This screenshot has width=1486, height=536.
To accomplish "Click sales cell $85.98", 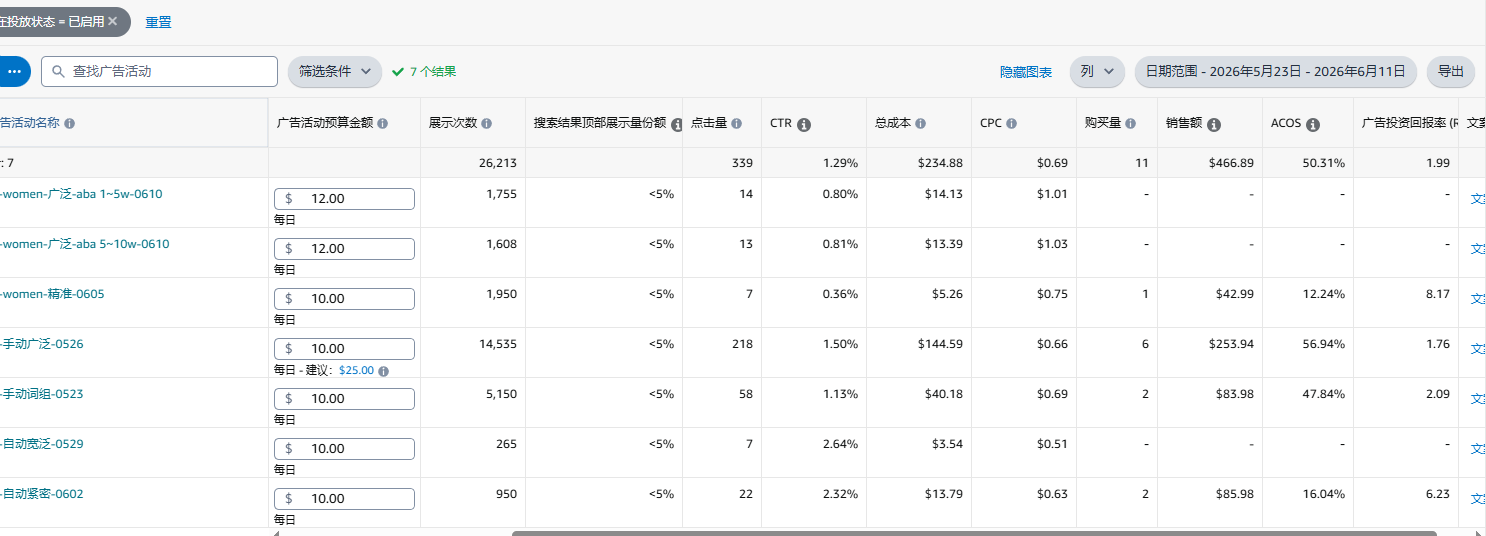I will pyautogui.click(x=1234, y=494).
